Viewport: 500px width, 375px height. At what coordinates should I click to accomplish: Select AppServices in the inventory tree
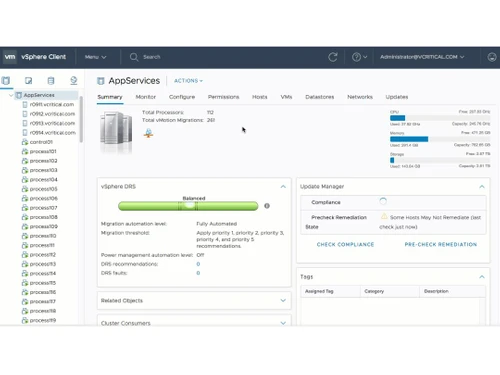point(39,95)
